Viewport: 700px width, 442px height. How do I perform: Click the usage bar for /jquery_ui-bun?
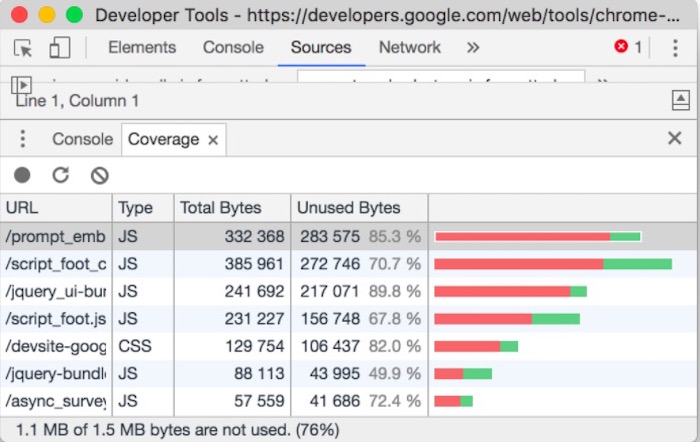[x=510, y=292]
